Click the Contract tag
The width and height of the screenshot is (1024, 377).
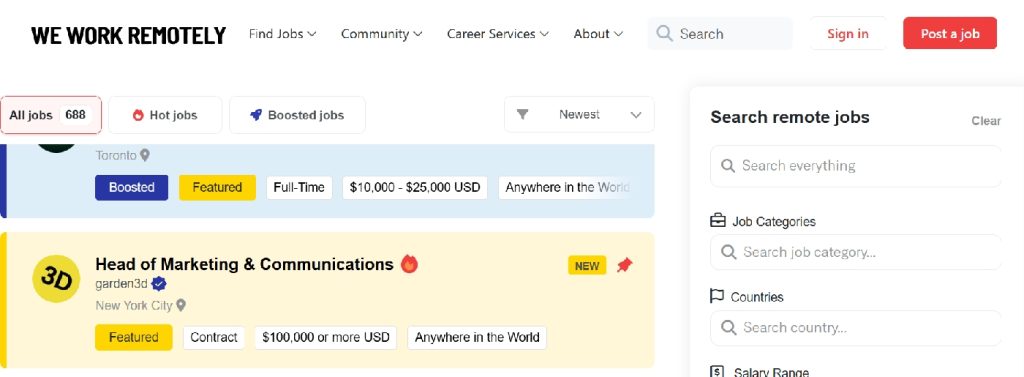214,337
